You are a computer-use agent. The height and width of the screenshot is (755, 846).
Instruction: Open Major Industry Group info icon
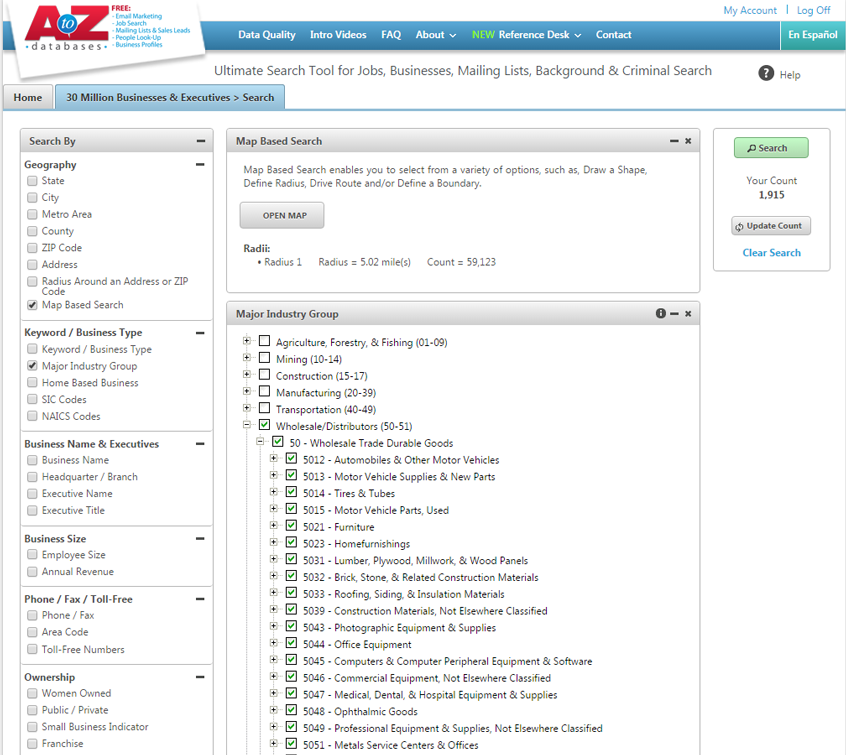(660, 314)
